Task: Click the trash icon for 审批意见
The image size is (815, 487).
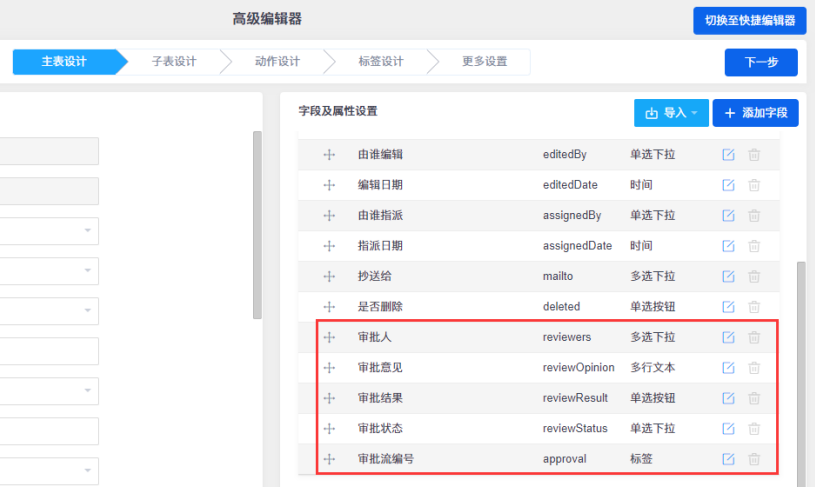Action: pos(754,367)
